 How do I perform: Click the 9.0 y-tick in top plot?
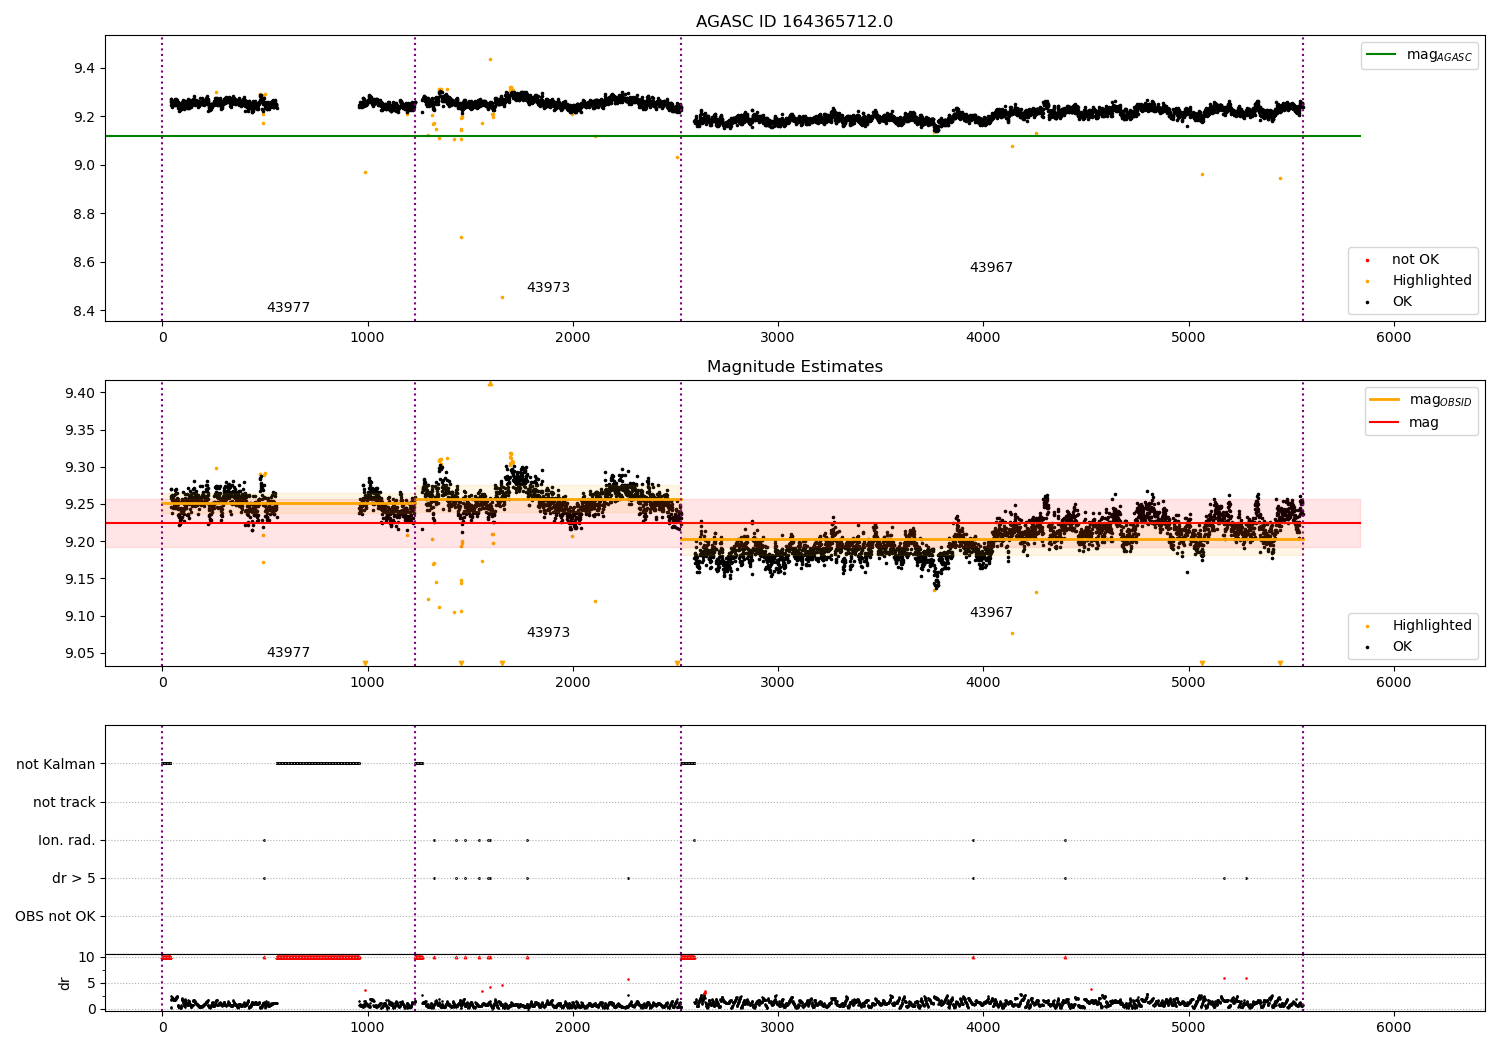click(84, 166)
